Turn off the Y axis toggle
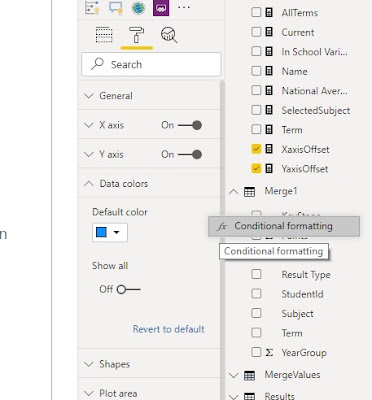This screenshot has height=400, width=372. tap(190, 154)
